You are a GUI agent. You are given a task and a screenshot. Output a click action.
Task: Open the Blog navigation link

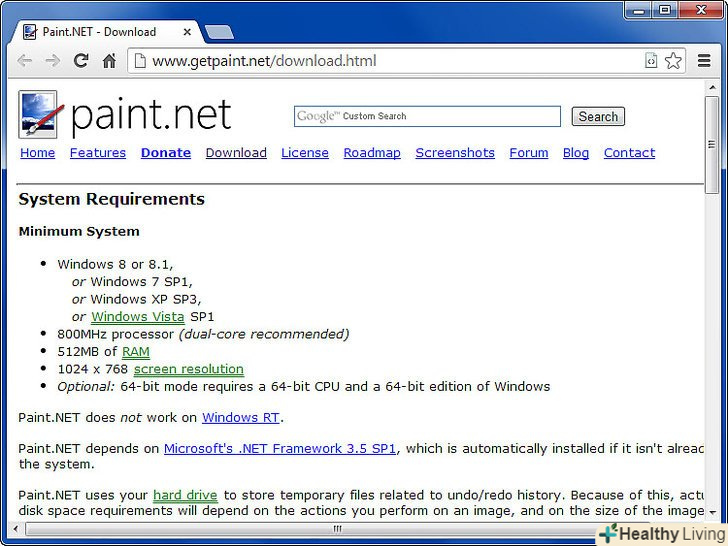[x=576, y=153]
